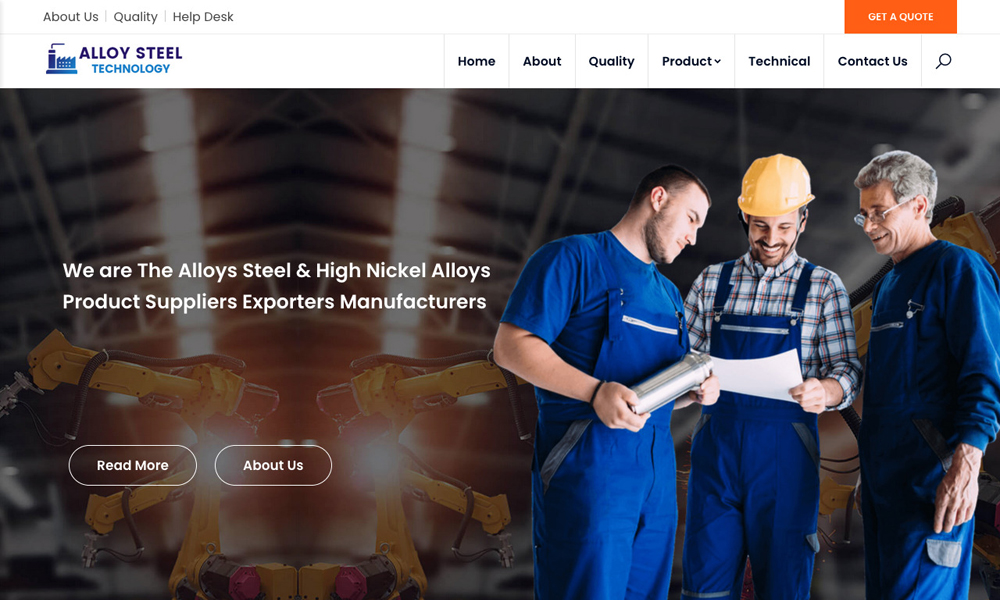Click the Alloy Steel Technology logo
Image resolution: width=1000 pixels, height=600 pixels.
click(114, 59)
